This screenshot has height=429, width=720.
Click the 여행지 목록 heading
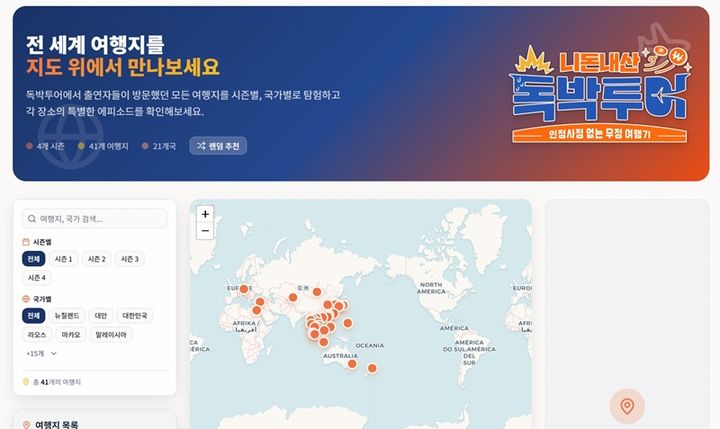click(x=56, y=425)
